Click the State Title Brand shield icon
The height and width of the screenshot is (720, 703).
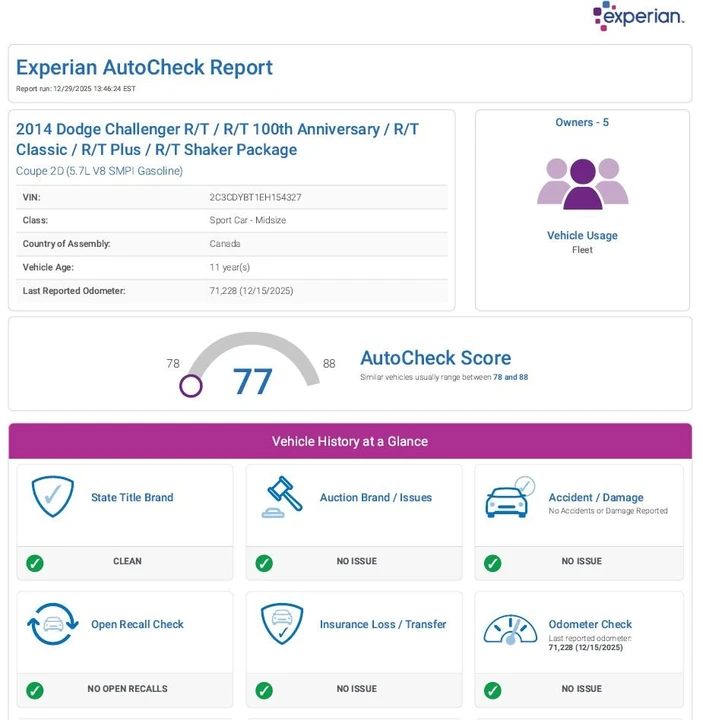click(52, 496)
